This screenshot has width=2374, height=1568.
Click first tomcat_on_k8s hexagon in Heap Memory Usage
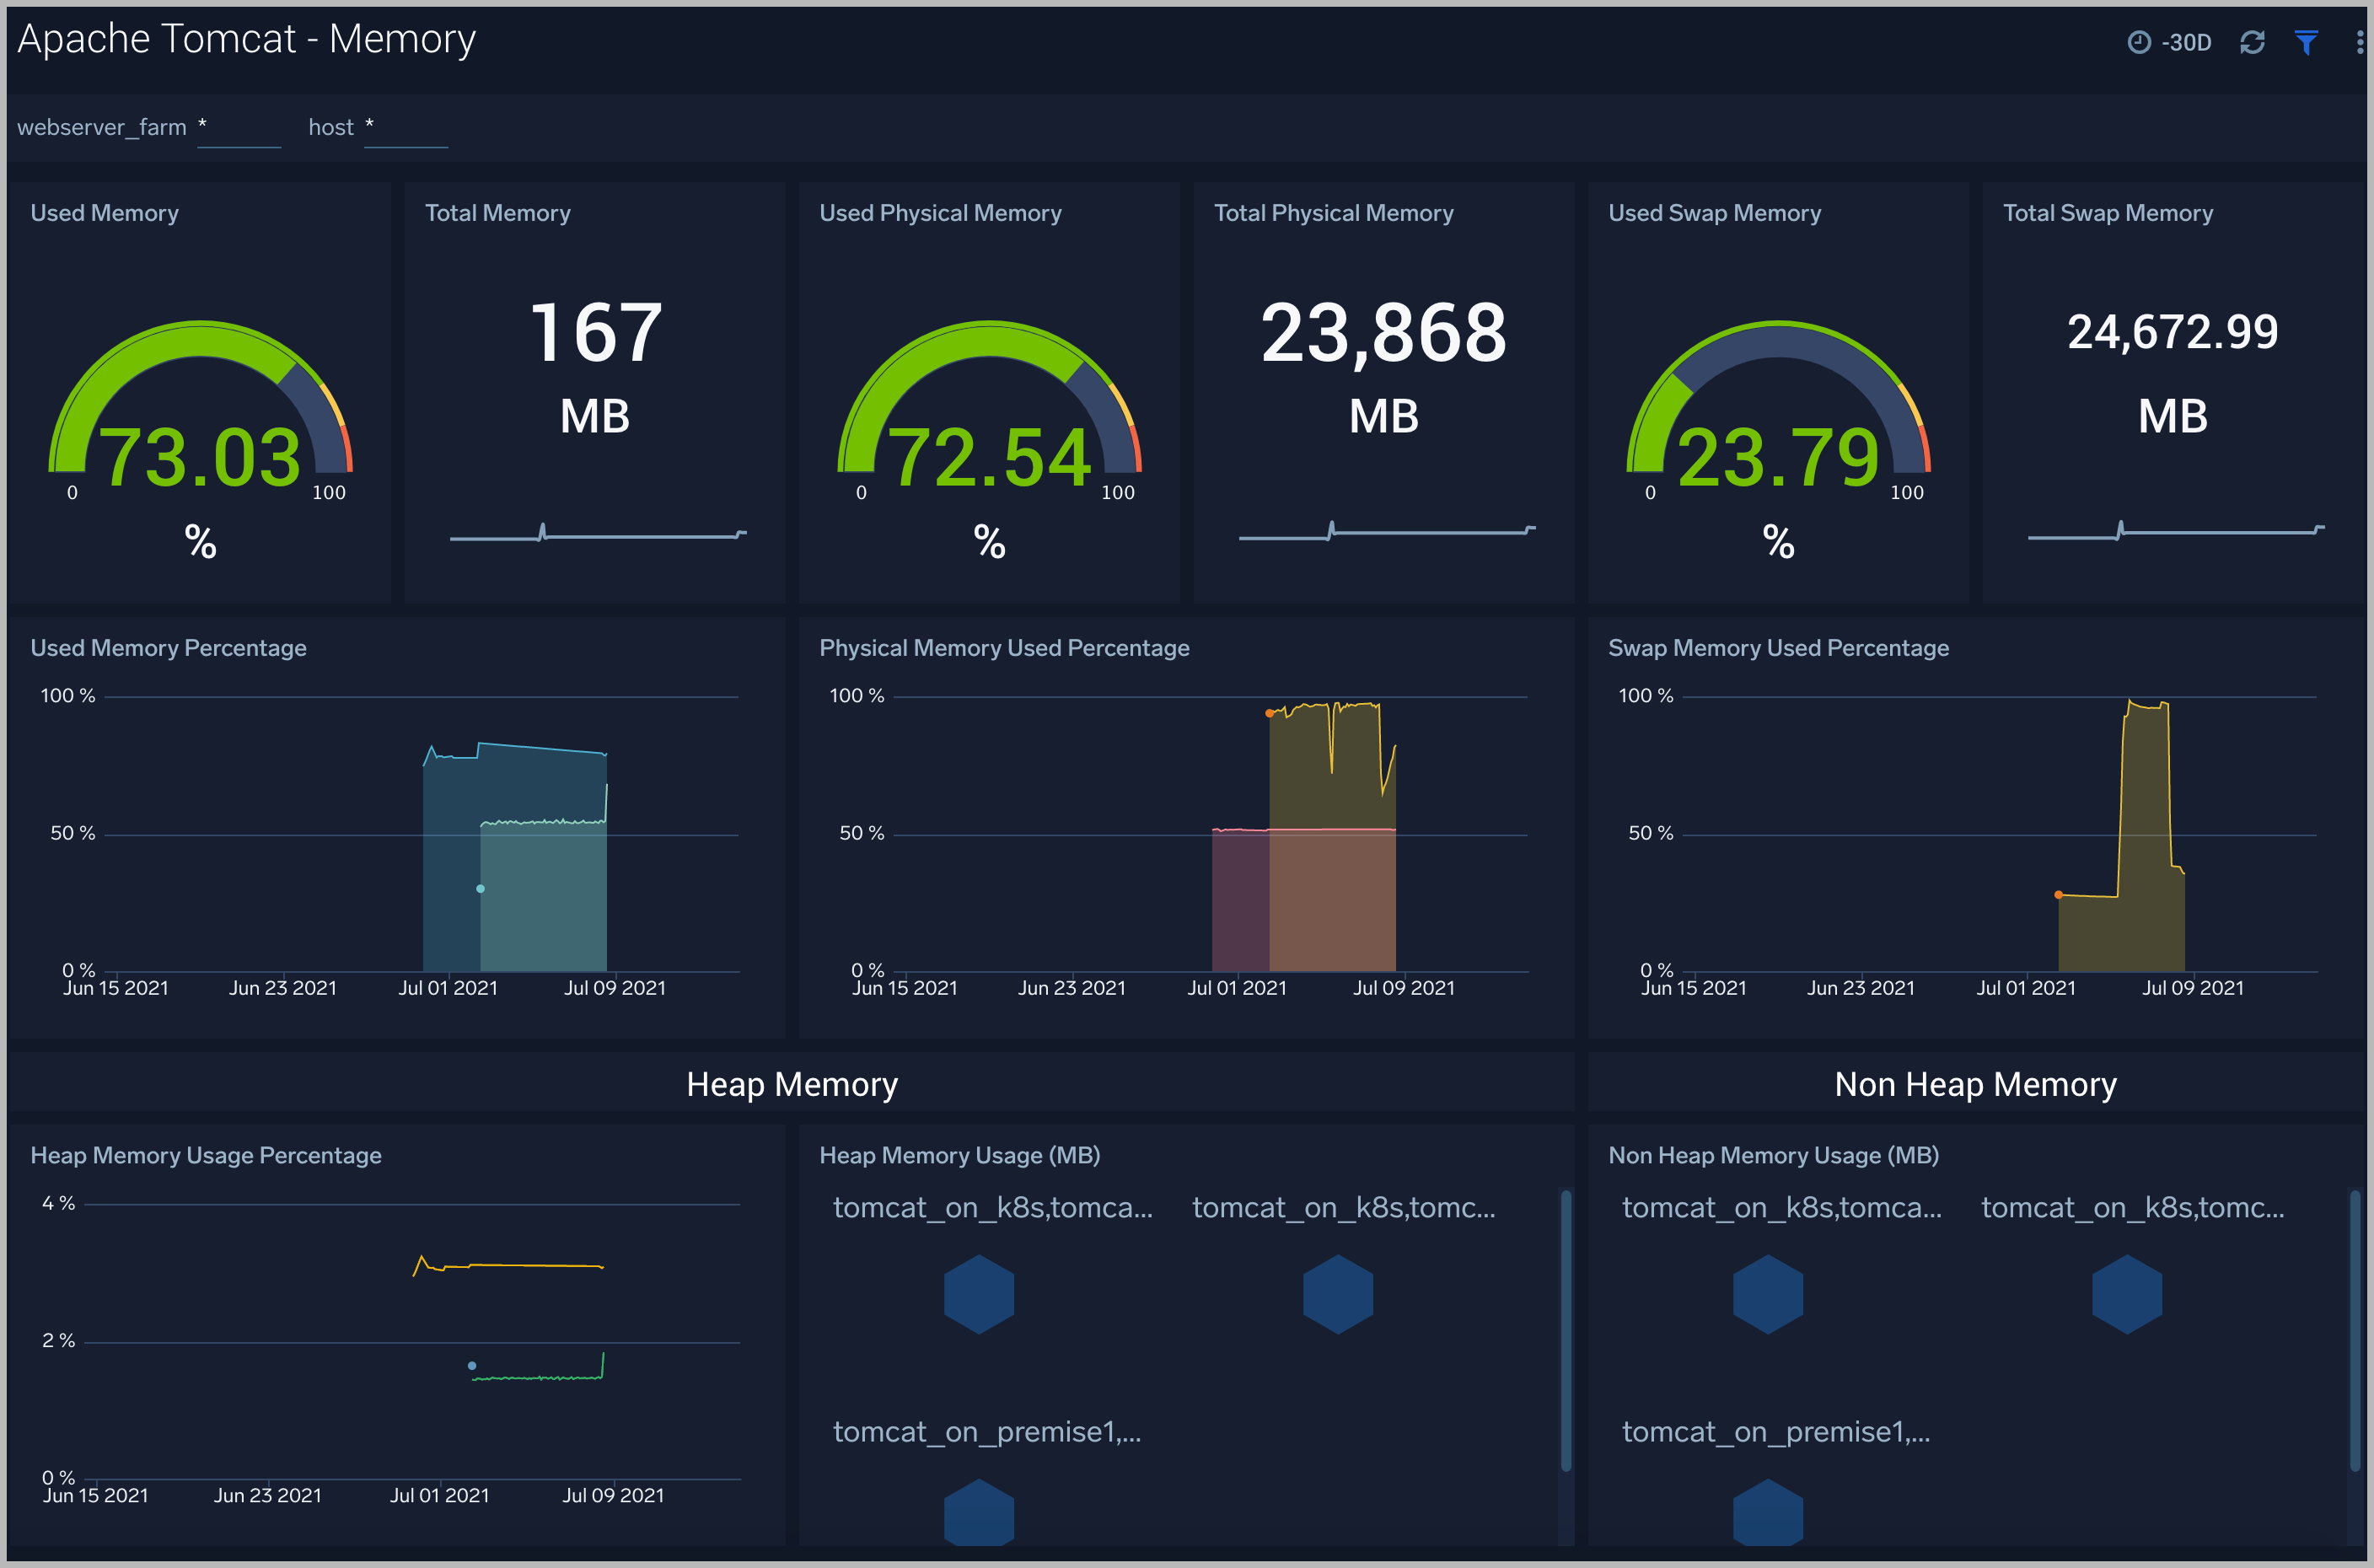click(979, 1294)
